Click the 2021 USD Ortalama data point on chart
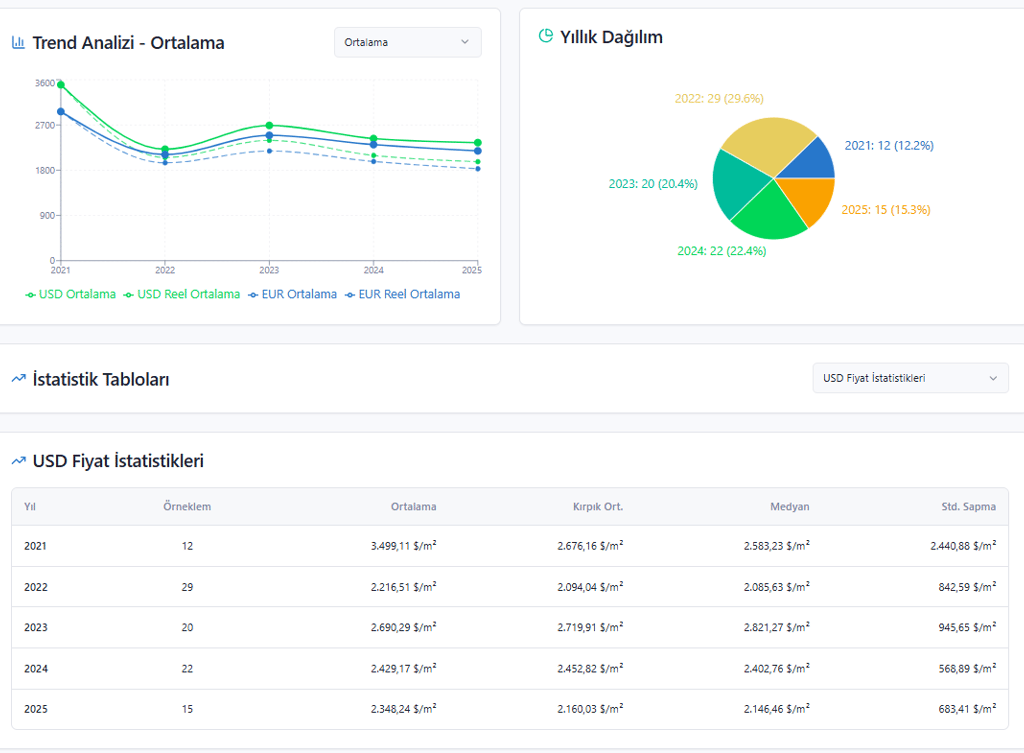The height and width of the screenshot is (753, 1024). [61, 85]
